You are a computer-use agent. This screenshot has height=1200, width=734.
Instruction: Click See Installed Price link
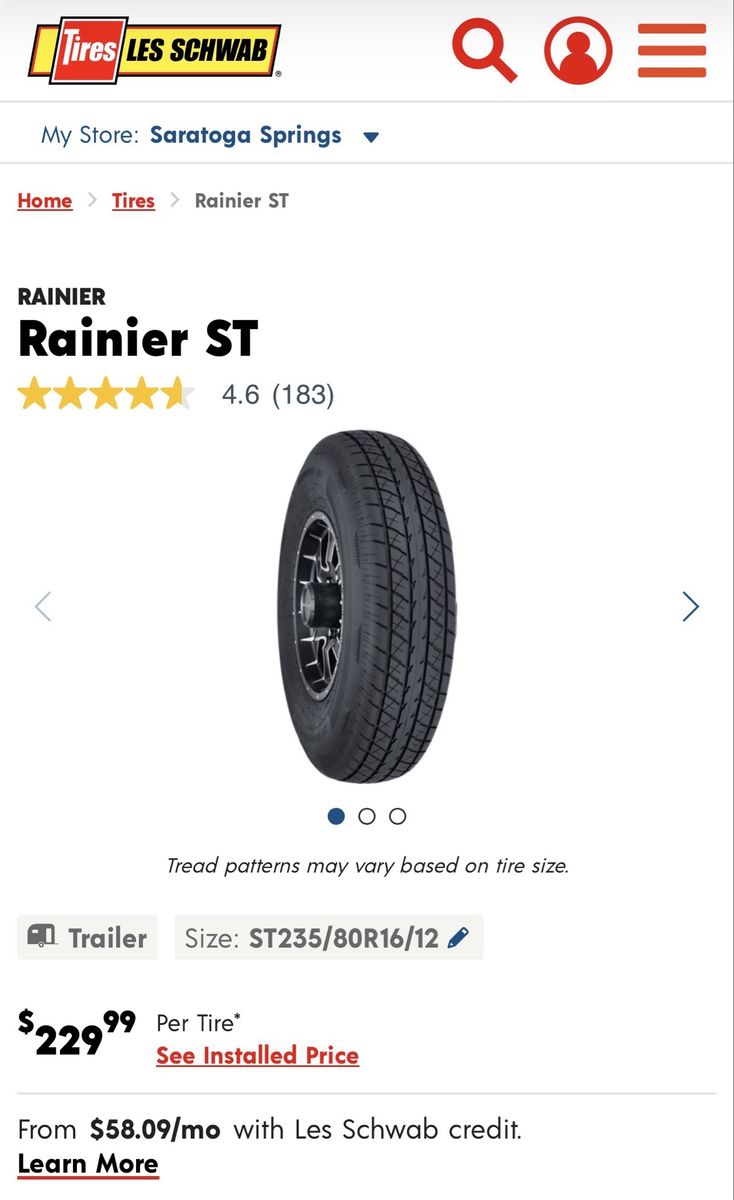tap(257, 1055)
